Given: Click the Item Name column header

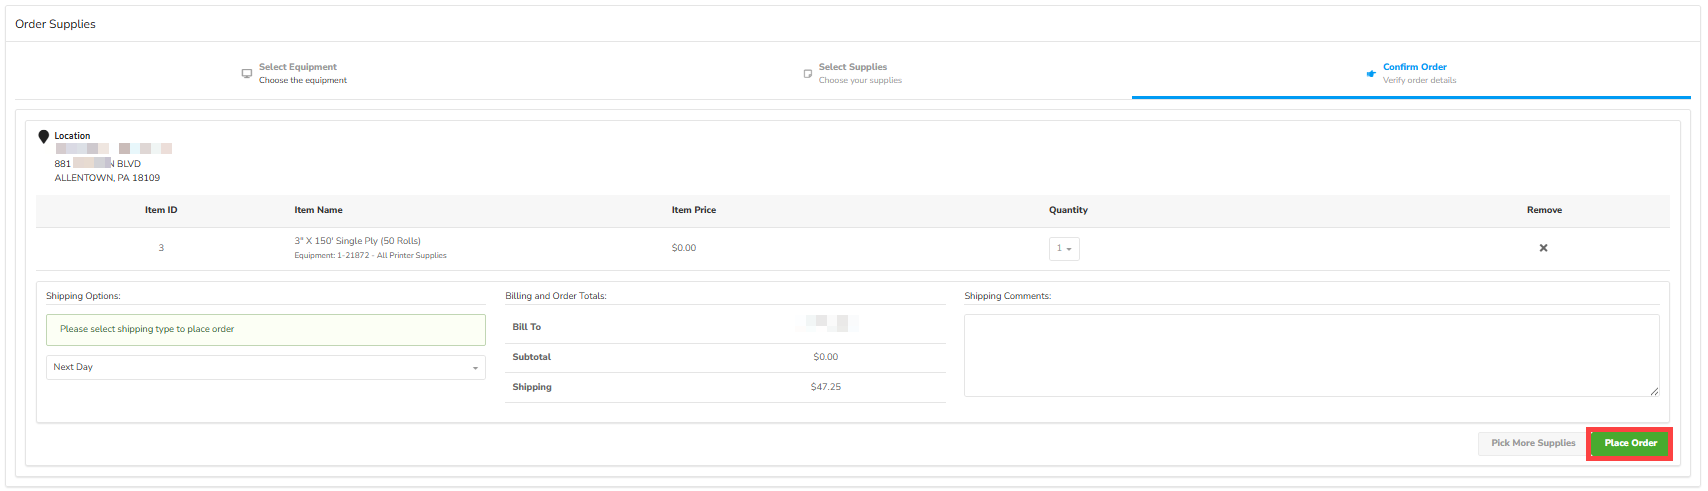Looking at the screenshot, I should click(x=318, y=210).
